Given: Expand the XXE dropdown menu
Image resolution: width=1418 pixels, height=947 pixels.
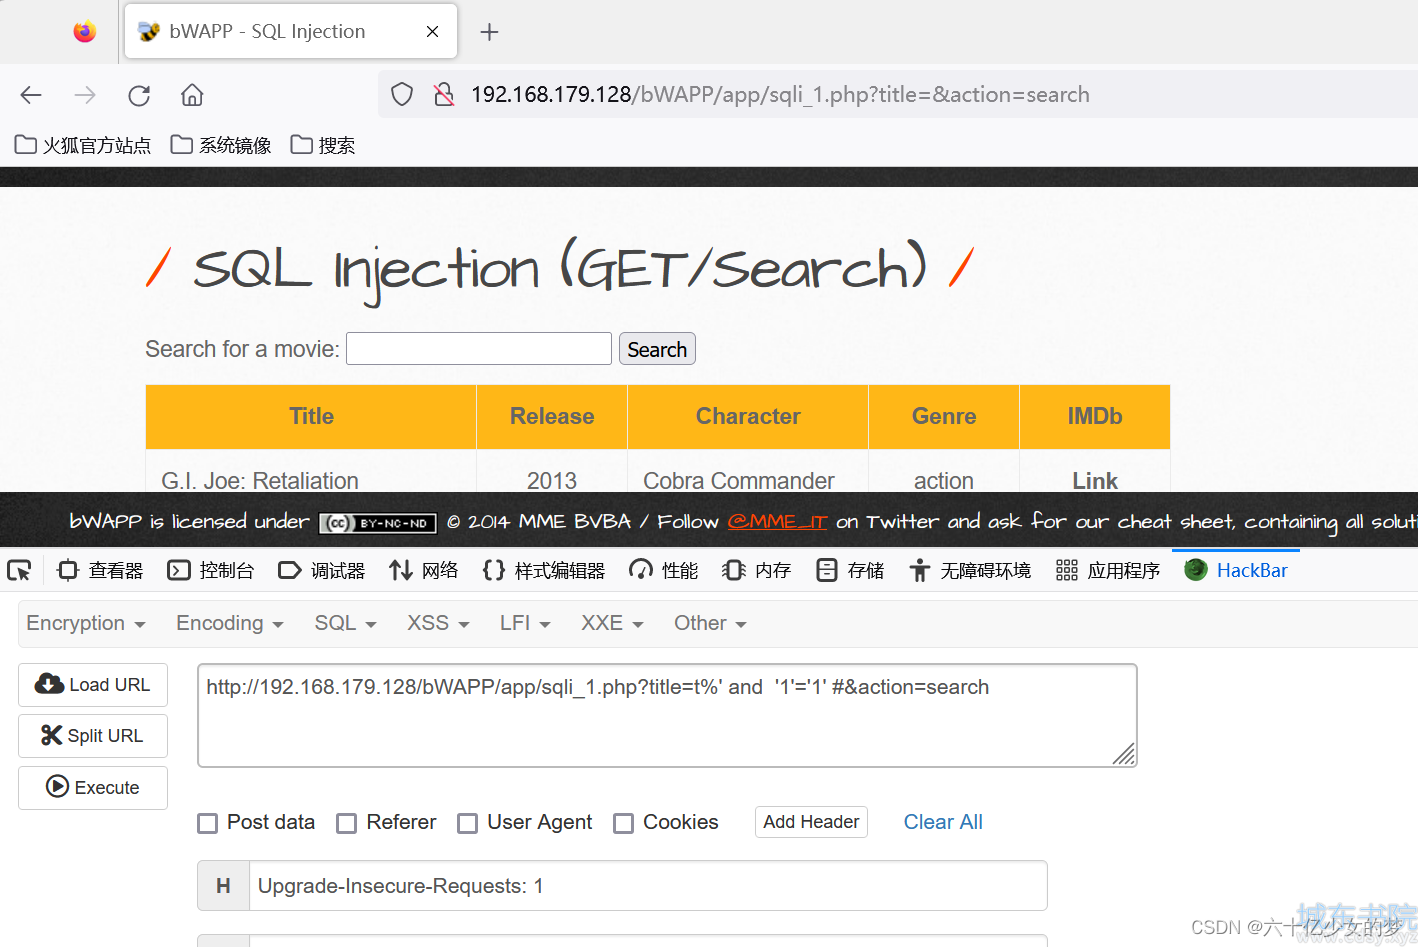Looking at the screenshot, I should pos(612,623).
